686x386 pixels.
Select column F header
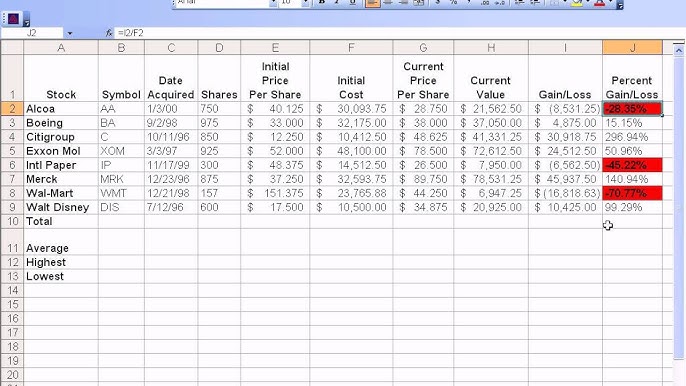tap(351, 47)
